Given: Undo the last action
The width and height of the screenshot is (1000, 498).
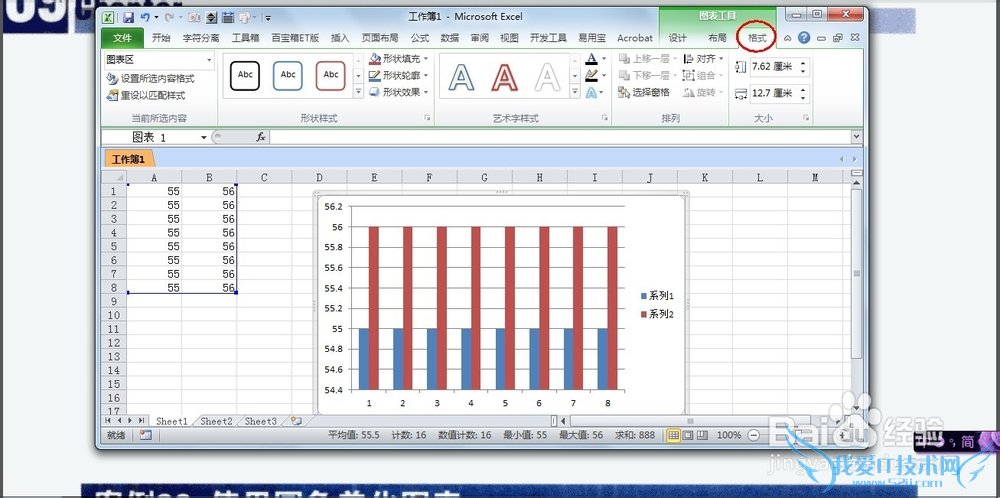Looking at the screenshot, I should (145, 18).
